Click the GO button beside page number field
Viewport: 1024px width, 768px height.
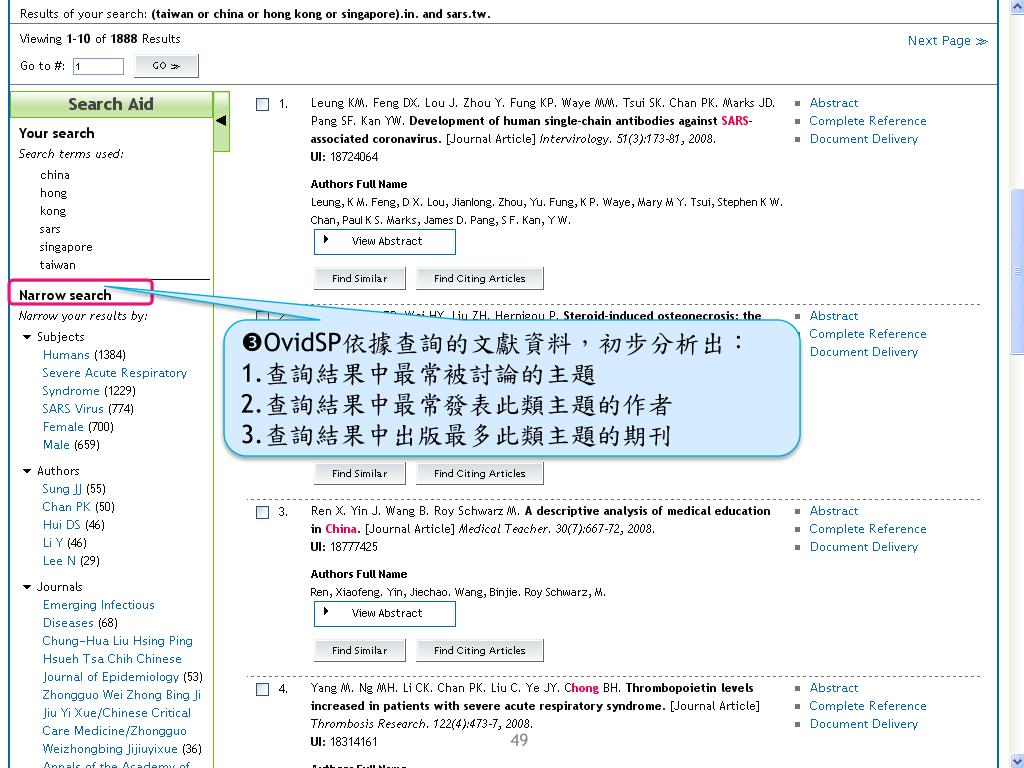tap(166, 66)
